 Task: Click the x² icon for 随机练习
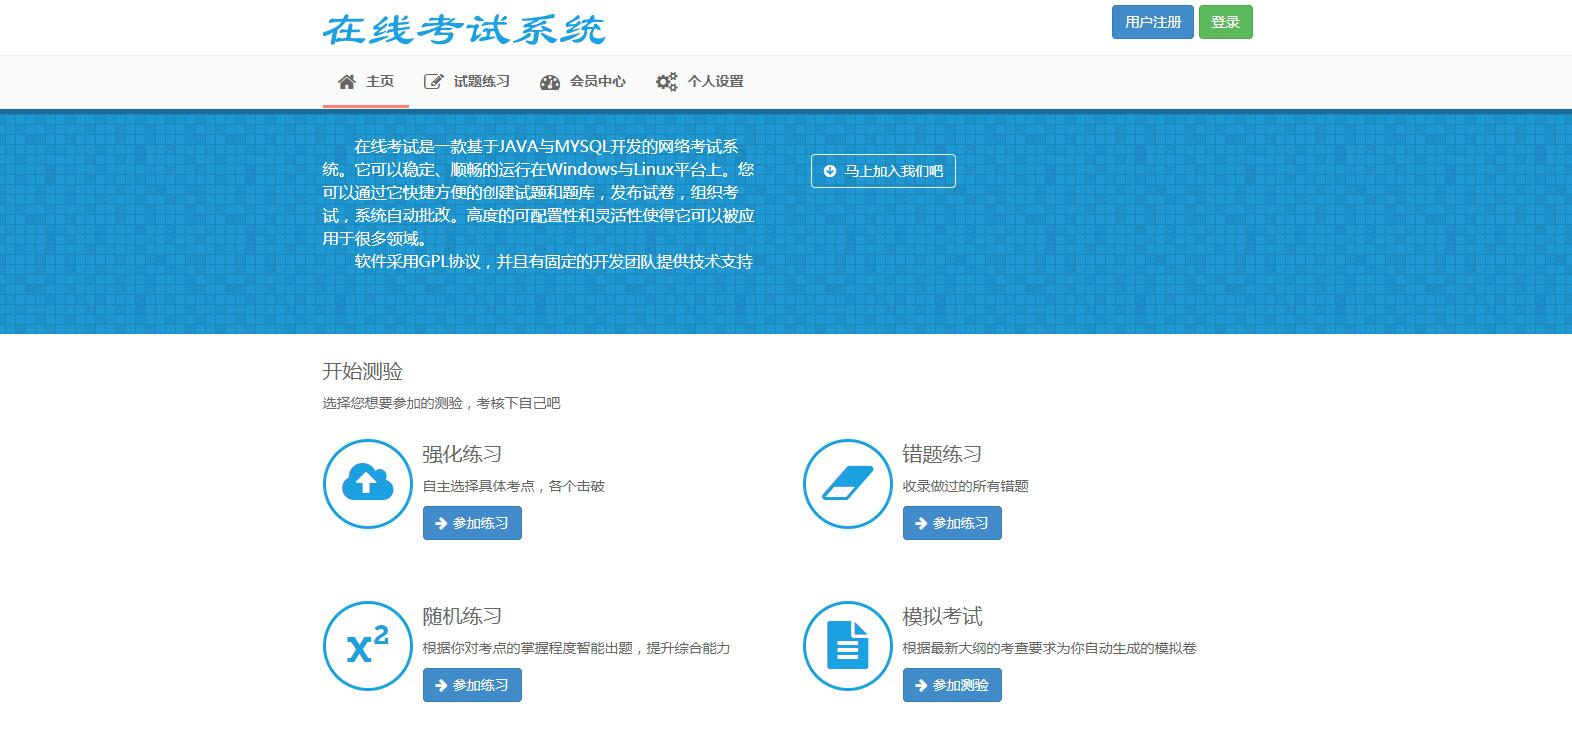(x=367, y=646)
